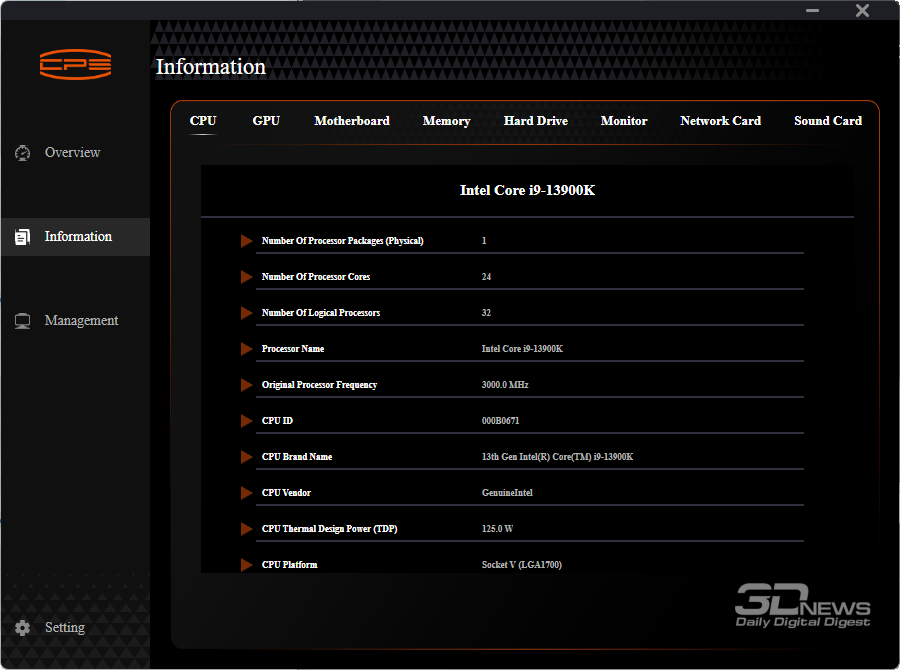Image resolution: width=900 pixels, height=670 pixels.
Task: Click the CPU Thermal Design Power (TDP) label
Action: point(329,529)
